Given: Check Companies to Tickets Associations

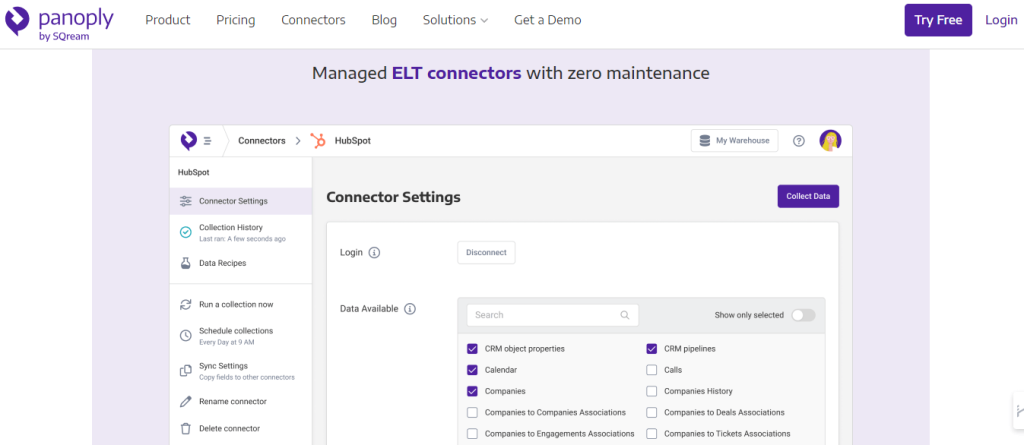Looking at the screenshot, I should pos(652,434).
